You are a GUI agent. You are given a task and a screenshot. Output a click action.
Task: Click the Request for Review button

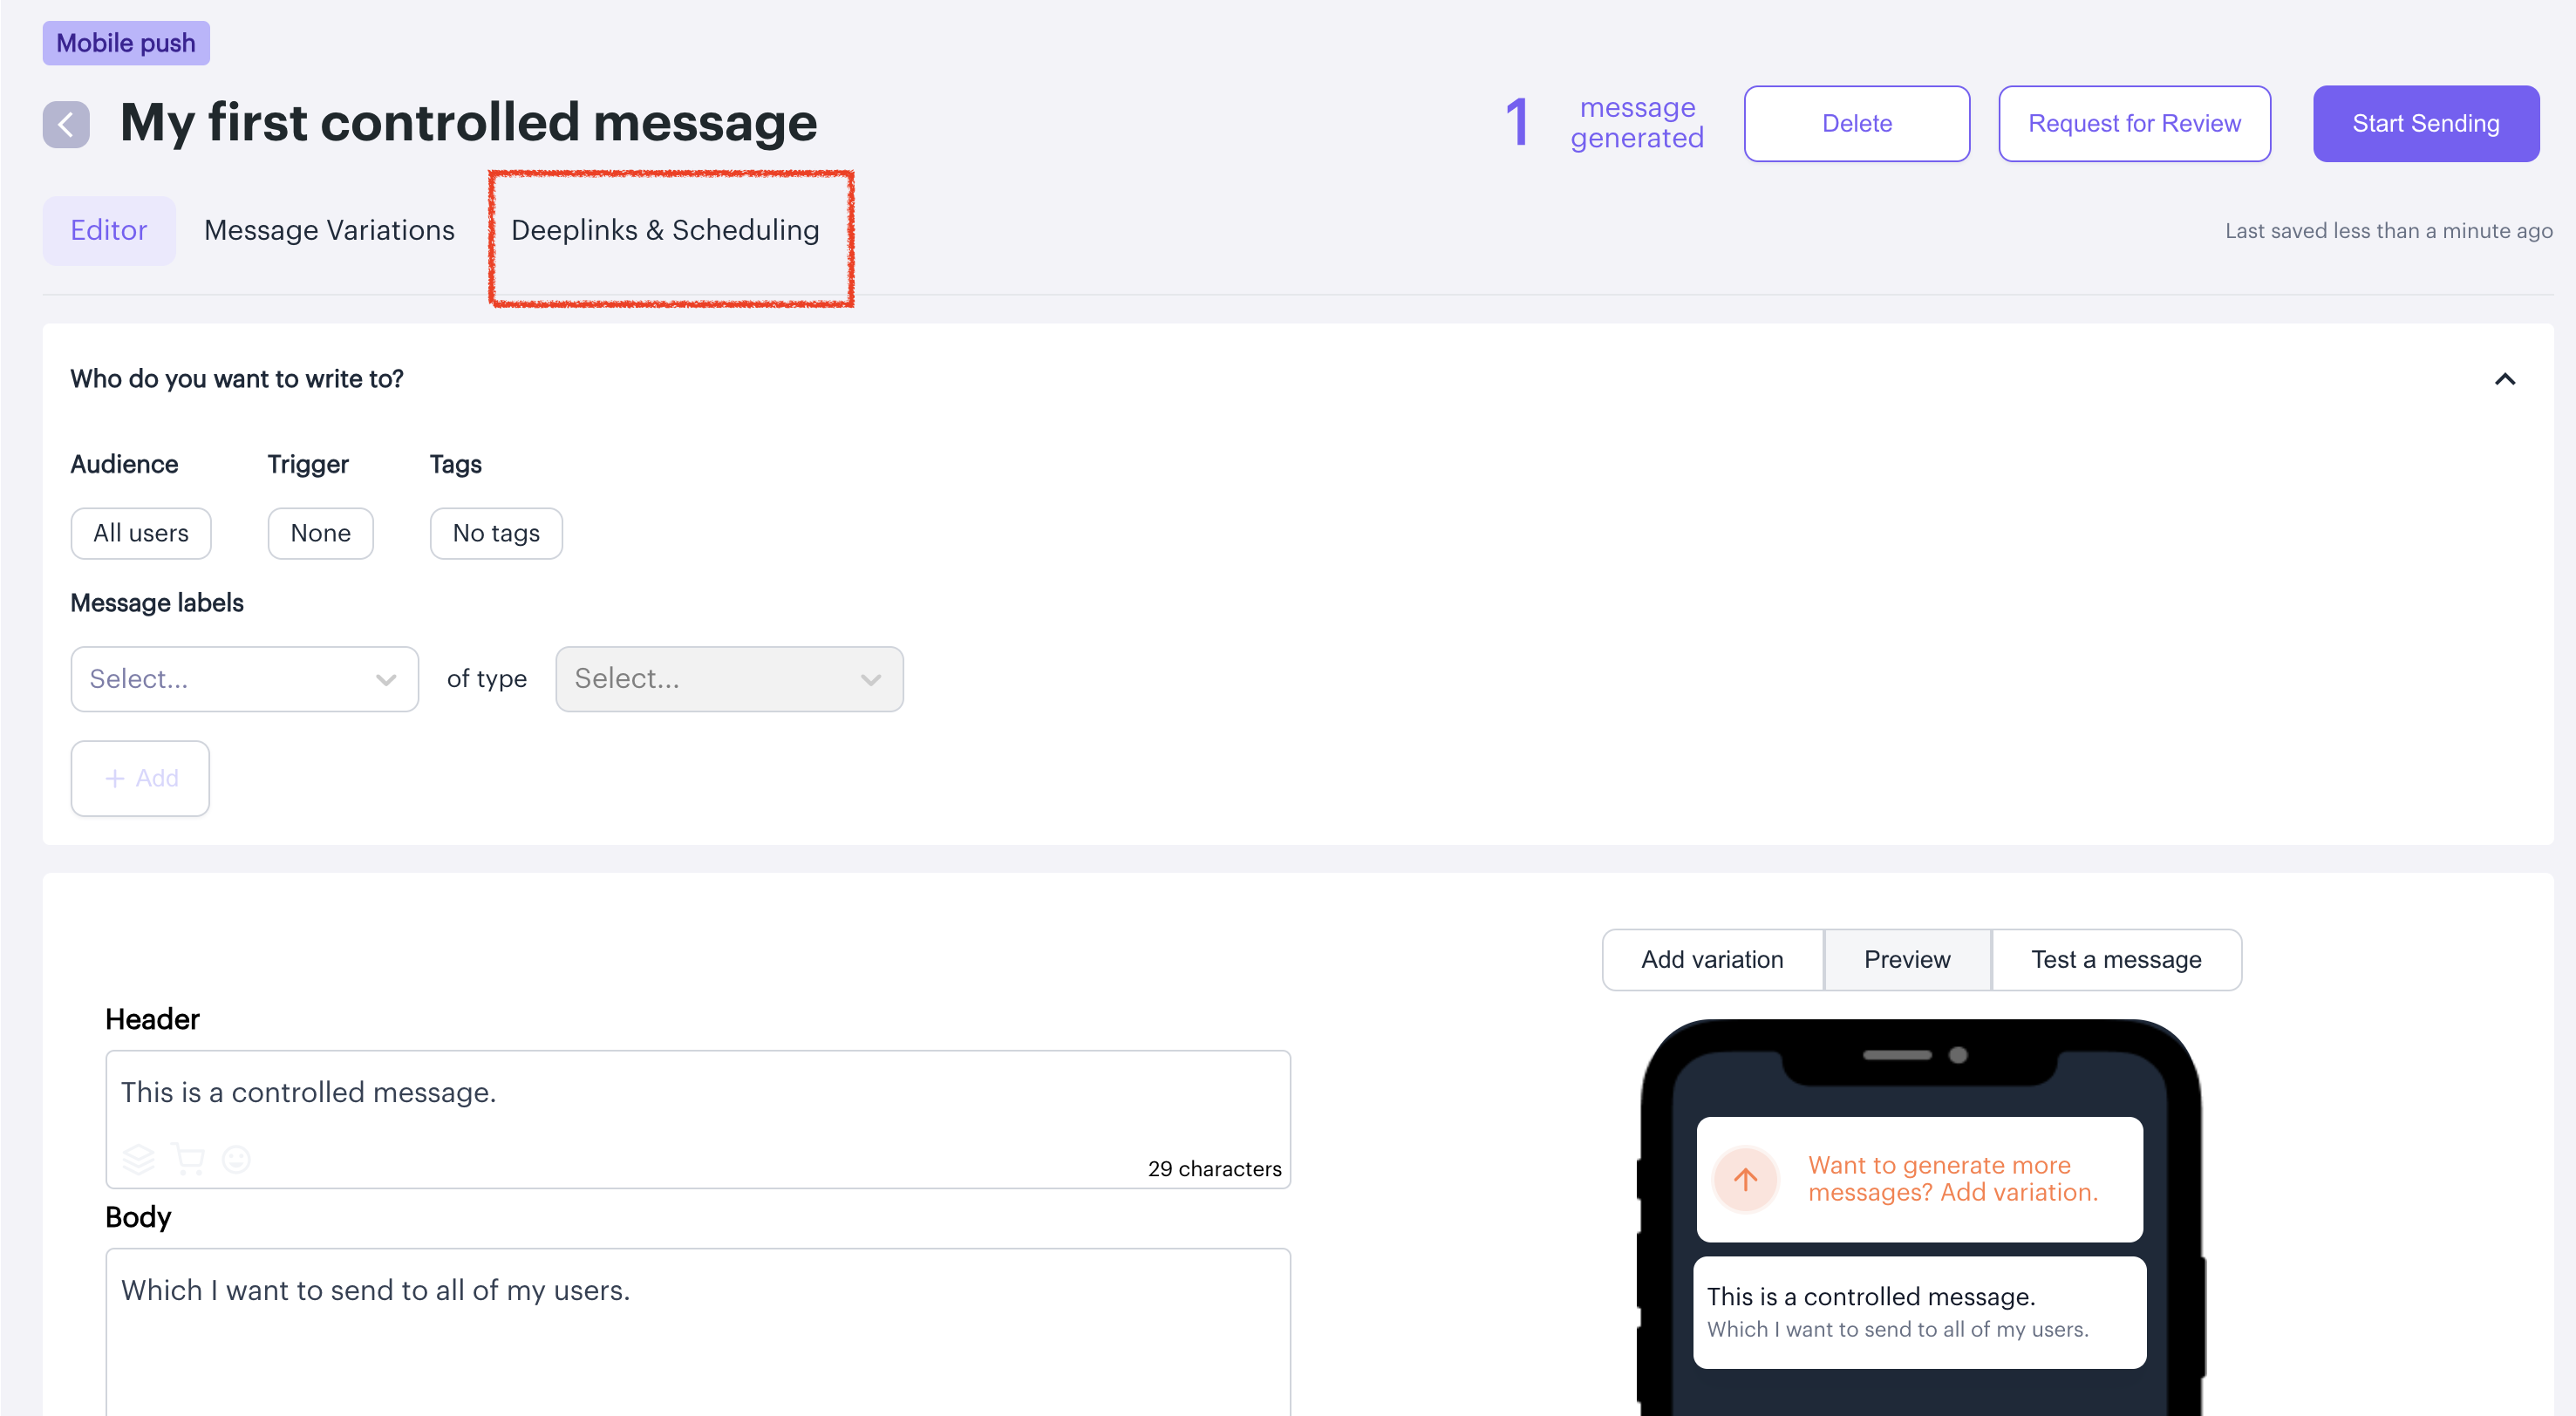pos(2133,123)
